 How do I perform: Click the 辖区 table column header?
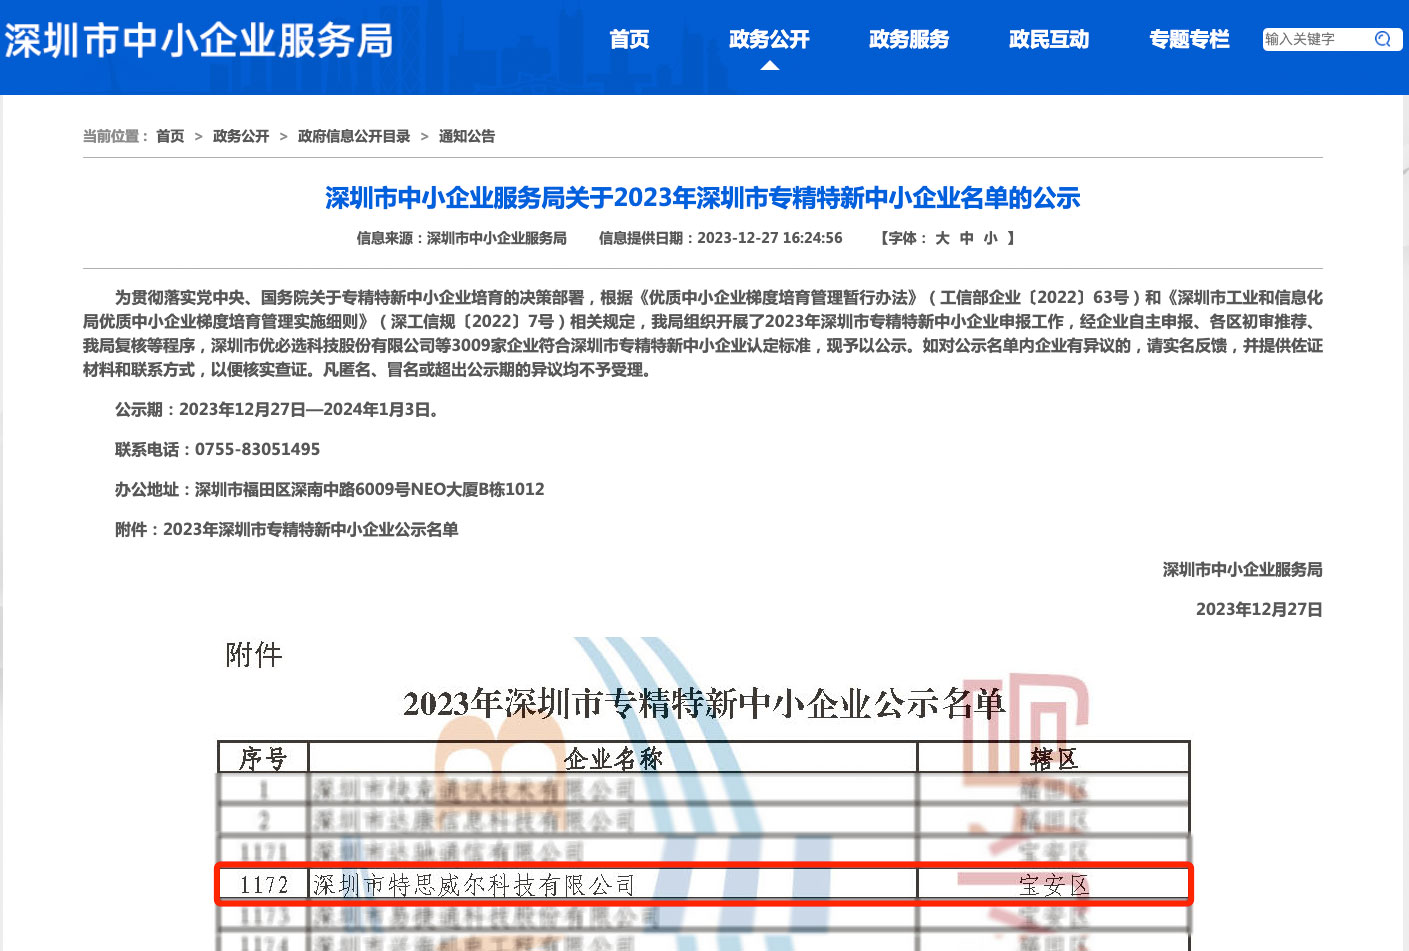[1054, 758]
